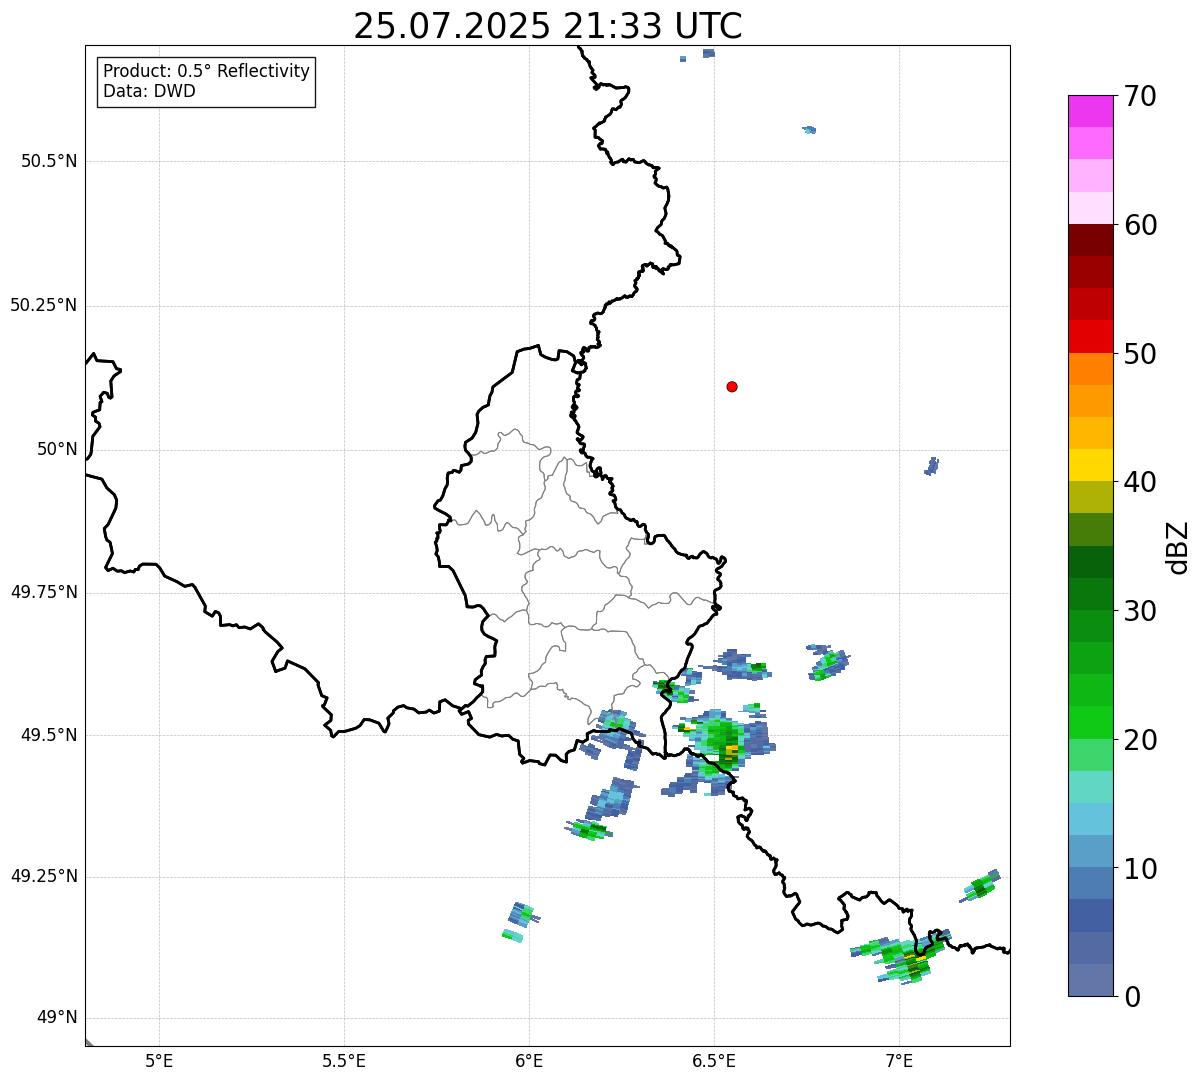Click the 20 colorbar tick value
1202x1081 pixels.
[x=1140, y=740]
